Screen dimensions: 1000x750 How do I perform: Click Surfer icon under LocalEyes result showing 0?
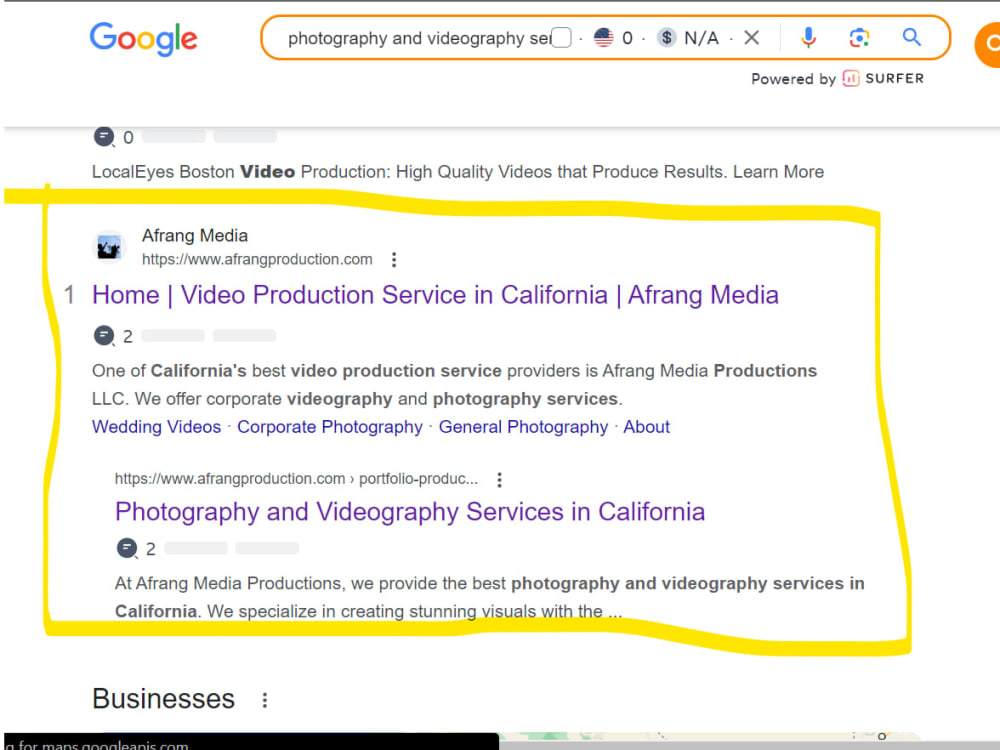tap(104, 136)
